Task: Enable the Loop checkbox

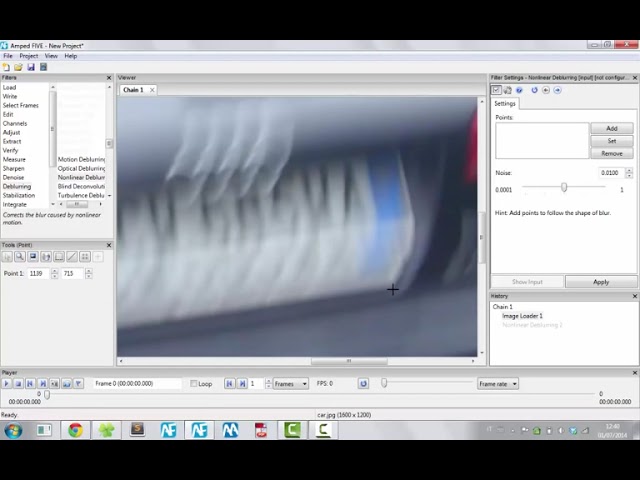Action: [194, 384]
